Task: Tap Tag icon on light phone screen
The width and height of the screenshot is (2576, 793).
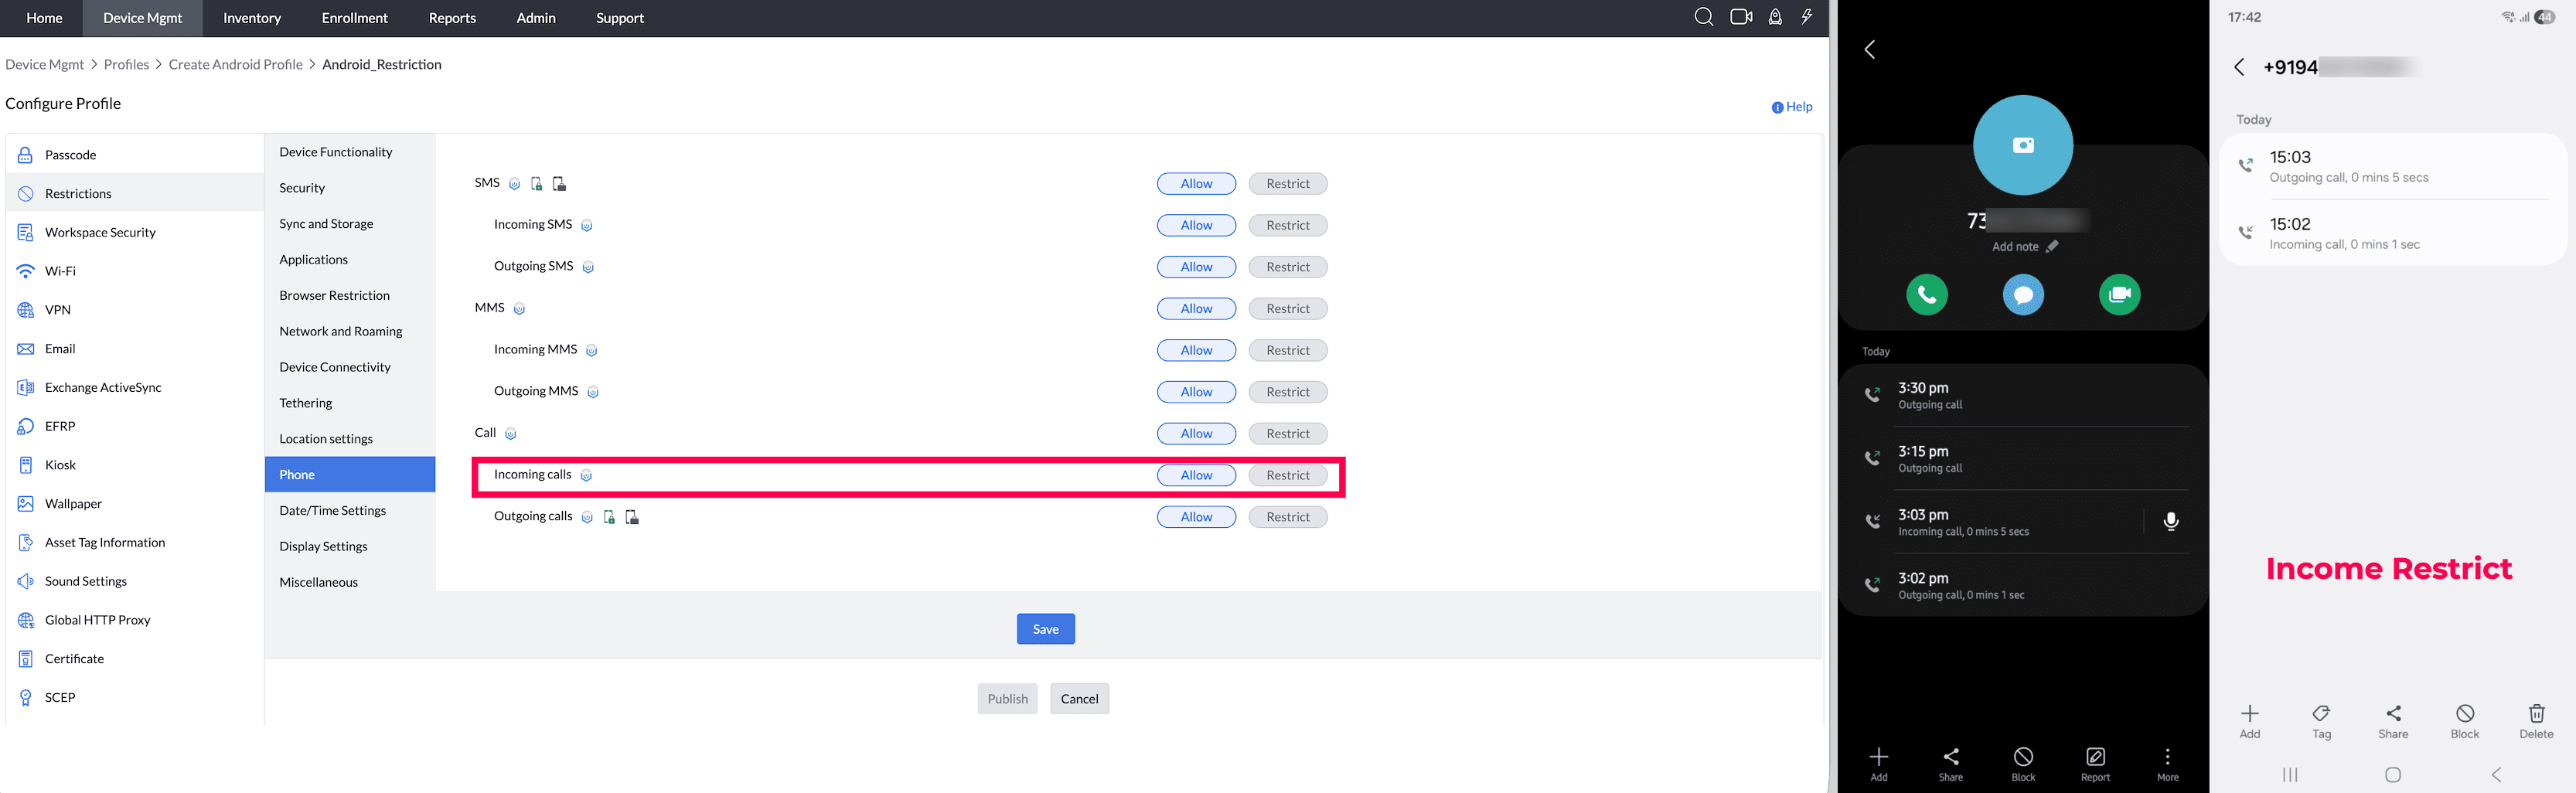Action: (2321, 720)
